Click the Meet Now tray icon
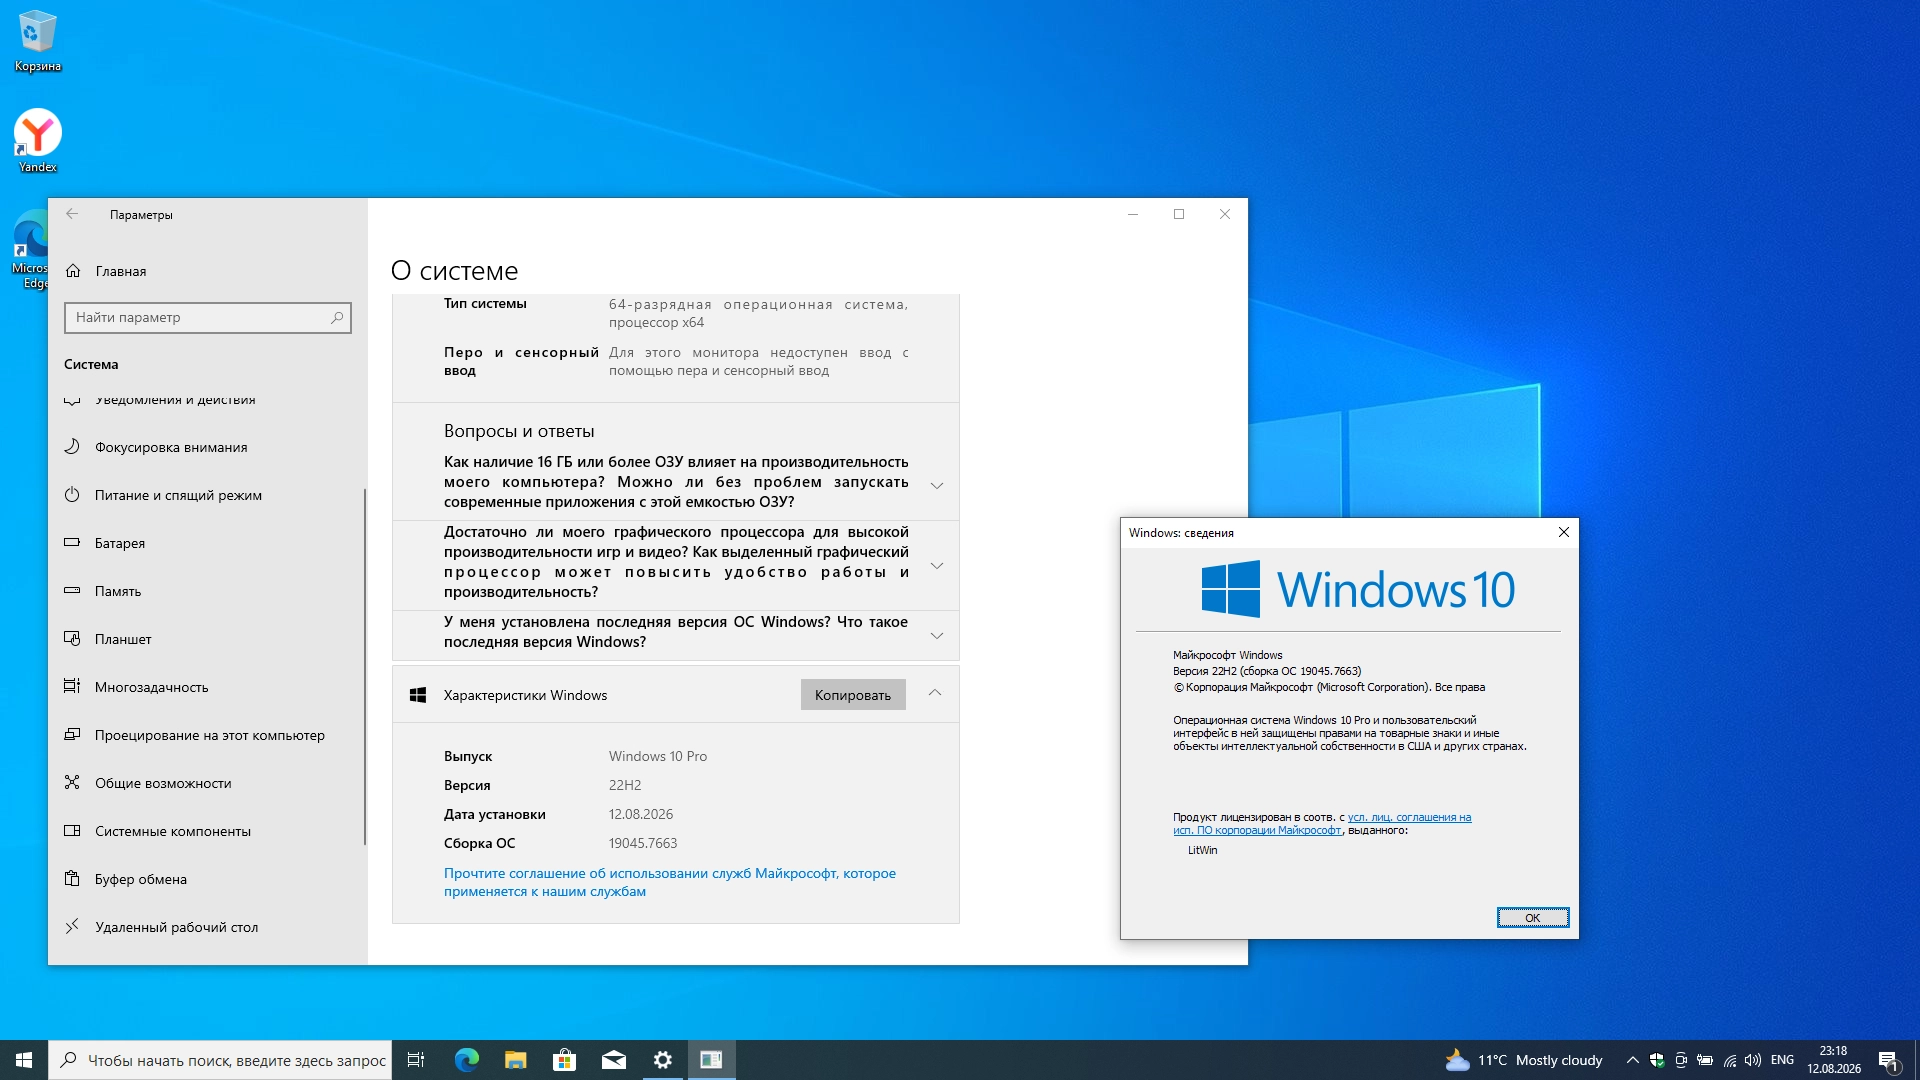Viewport: 1920px width, 1080px height. (1681, 1060)
